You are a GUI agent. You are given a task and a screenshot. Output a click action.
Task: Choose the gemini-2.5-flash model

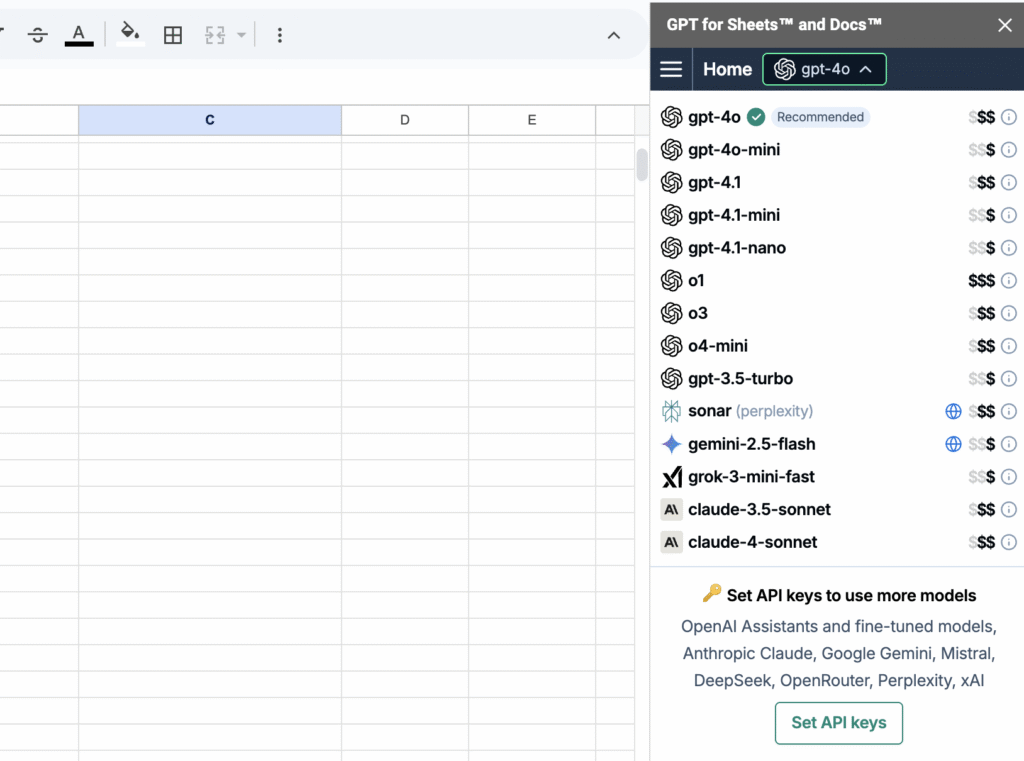(838, 444)
